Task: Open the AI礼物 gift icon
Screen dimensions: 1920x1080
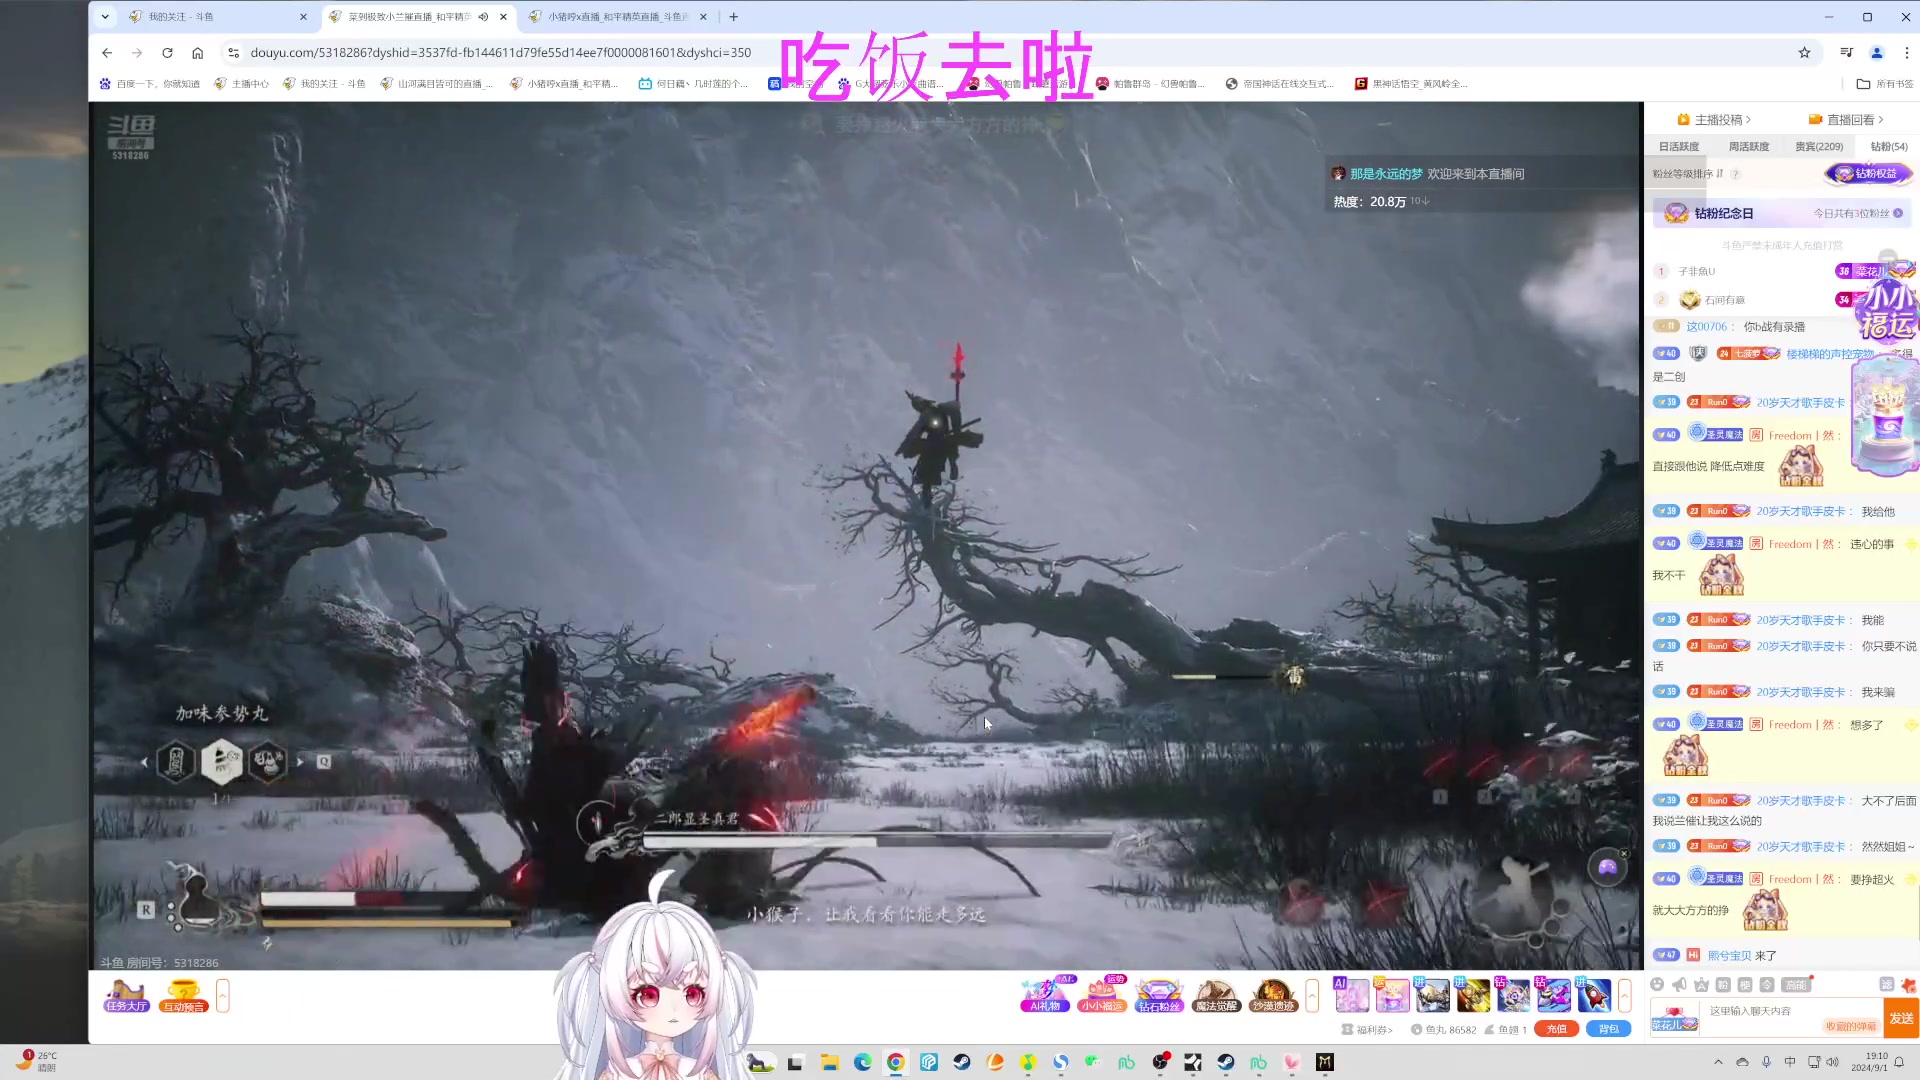Action: point(1045,995)
